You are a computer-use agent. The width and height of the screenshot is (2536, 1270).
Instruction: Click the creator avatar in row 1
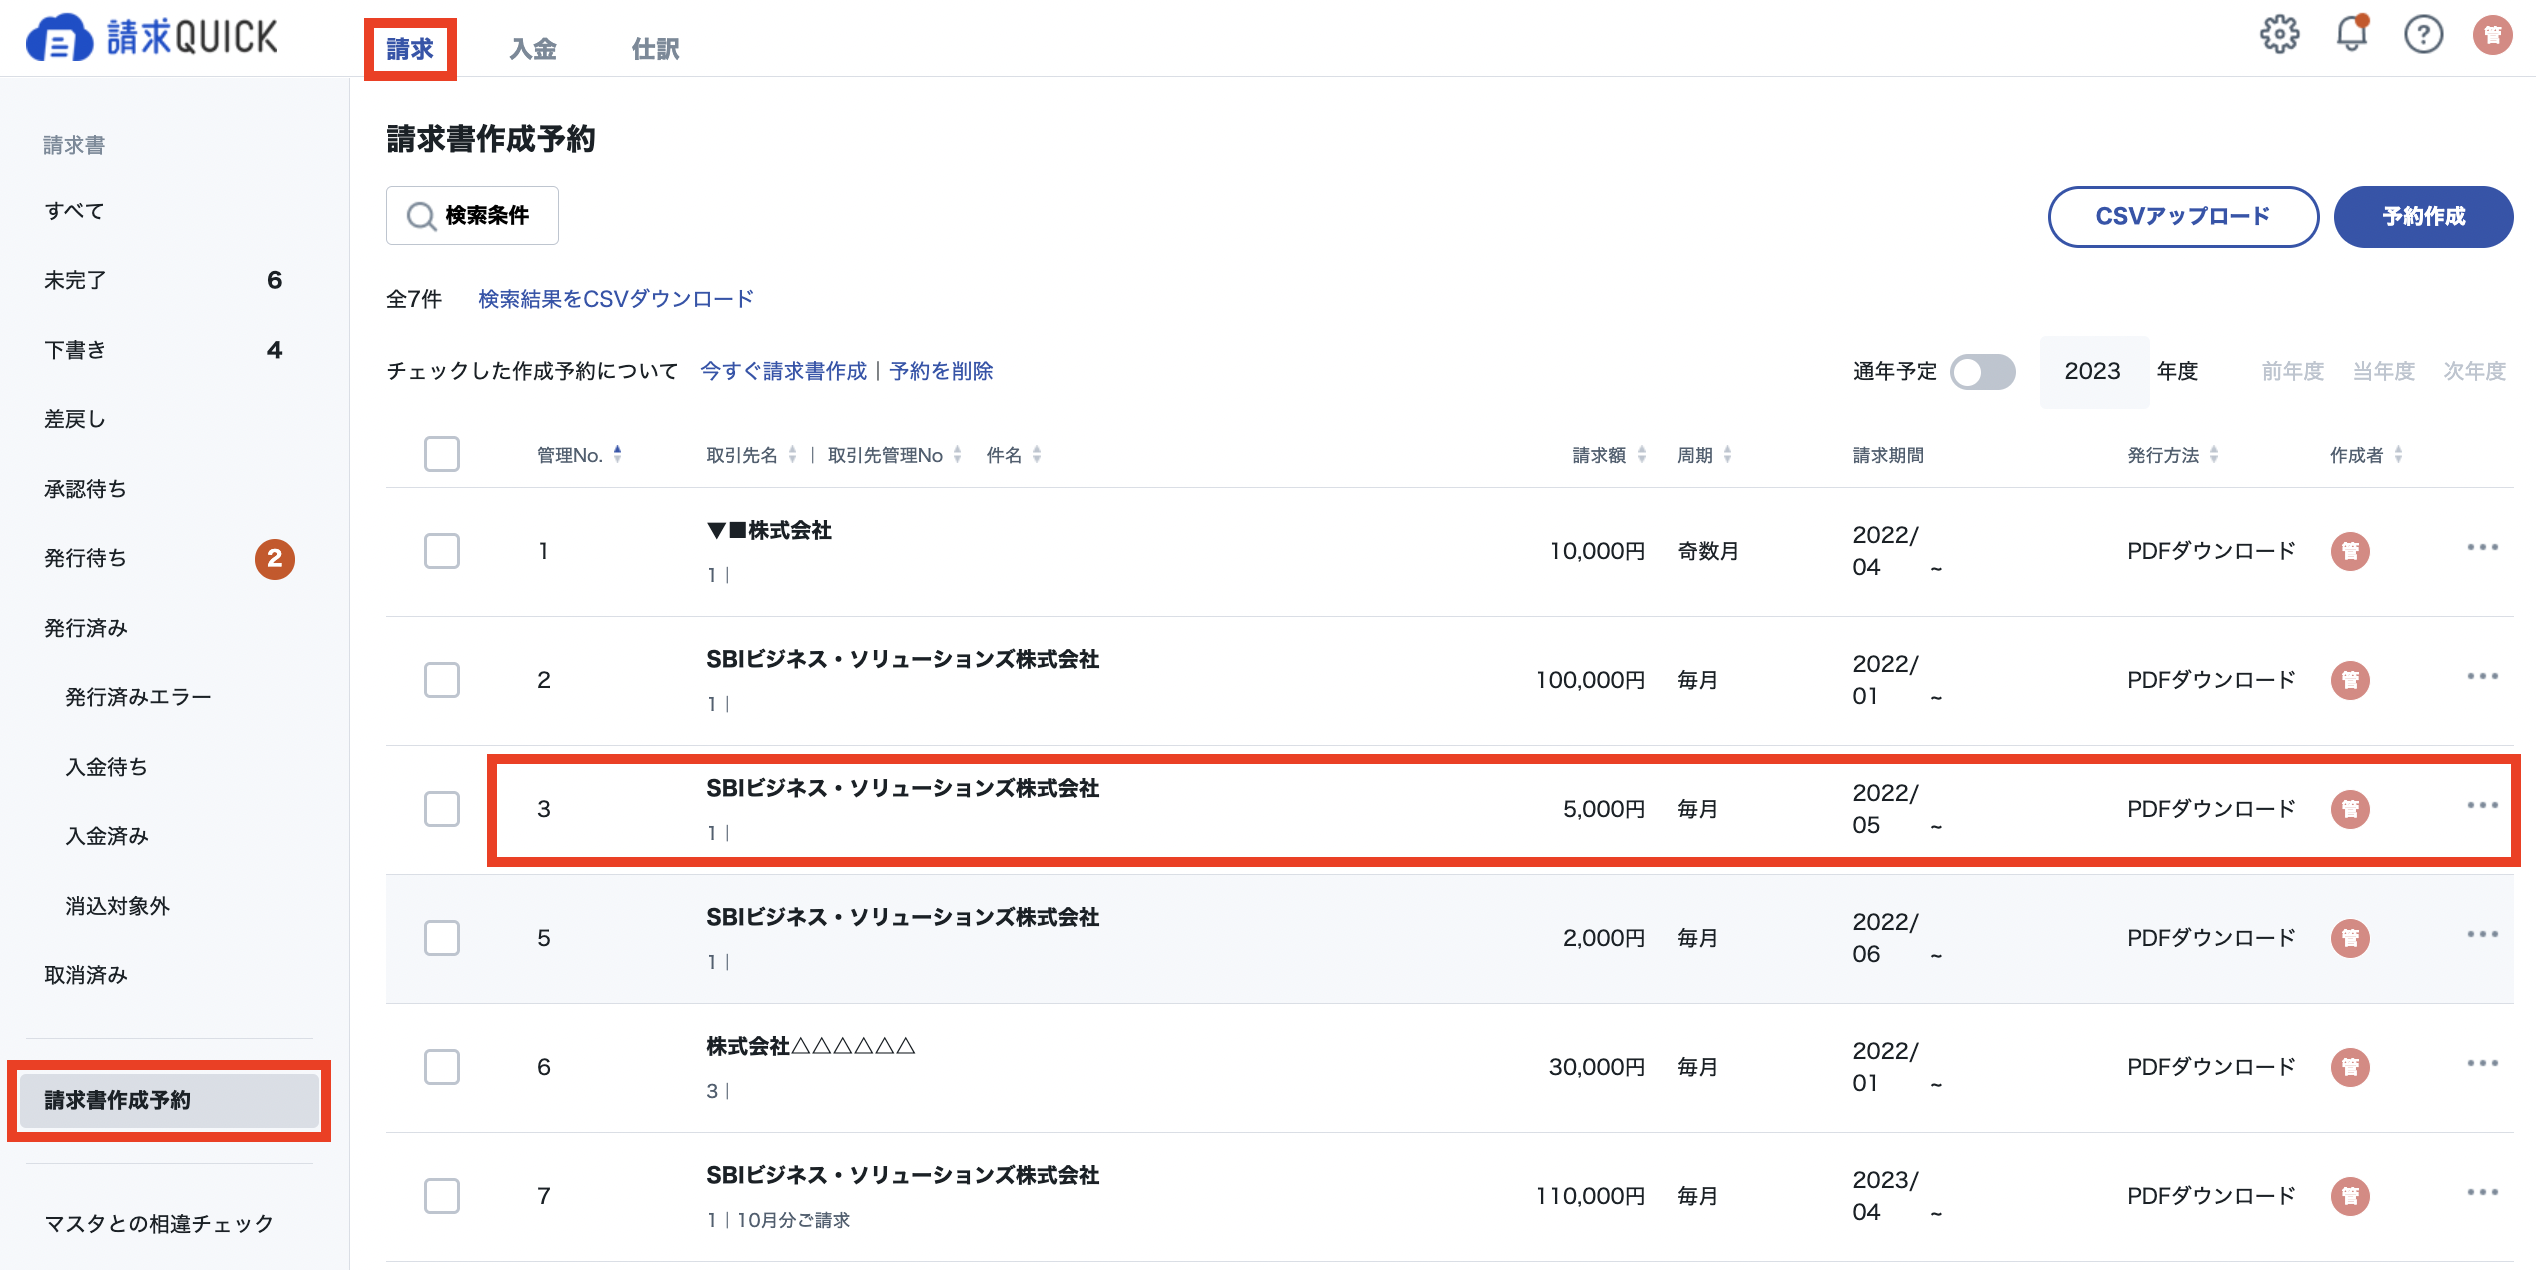[x=2350, y=551]
